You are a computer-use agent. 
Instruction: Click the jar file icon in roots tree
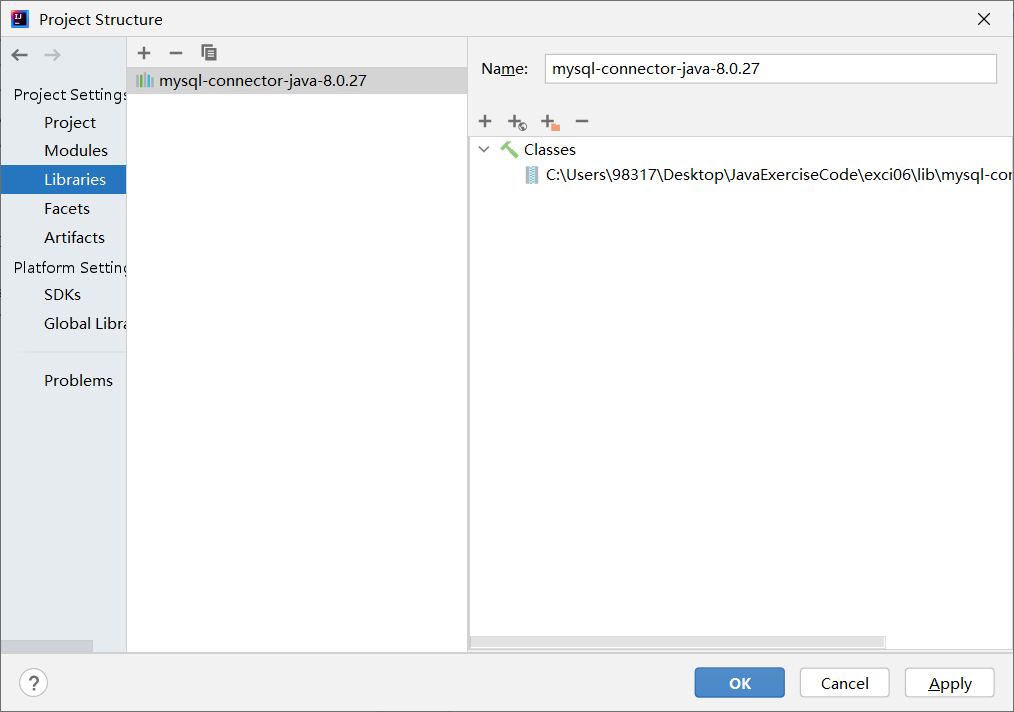(x=532, y=175)
